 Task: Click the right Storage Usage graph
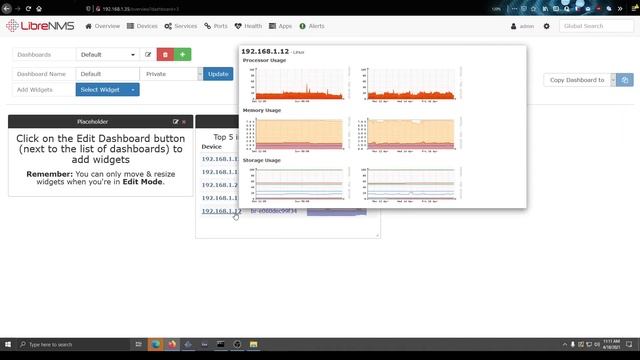[411, 184]
